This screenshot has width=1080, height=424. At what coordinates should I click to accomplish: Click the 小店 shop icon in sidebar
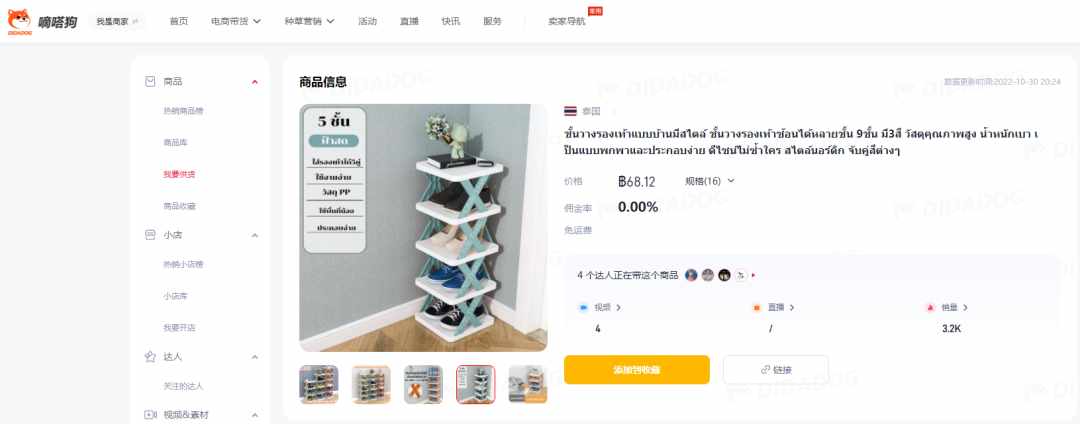[x=150, y=235]
